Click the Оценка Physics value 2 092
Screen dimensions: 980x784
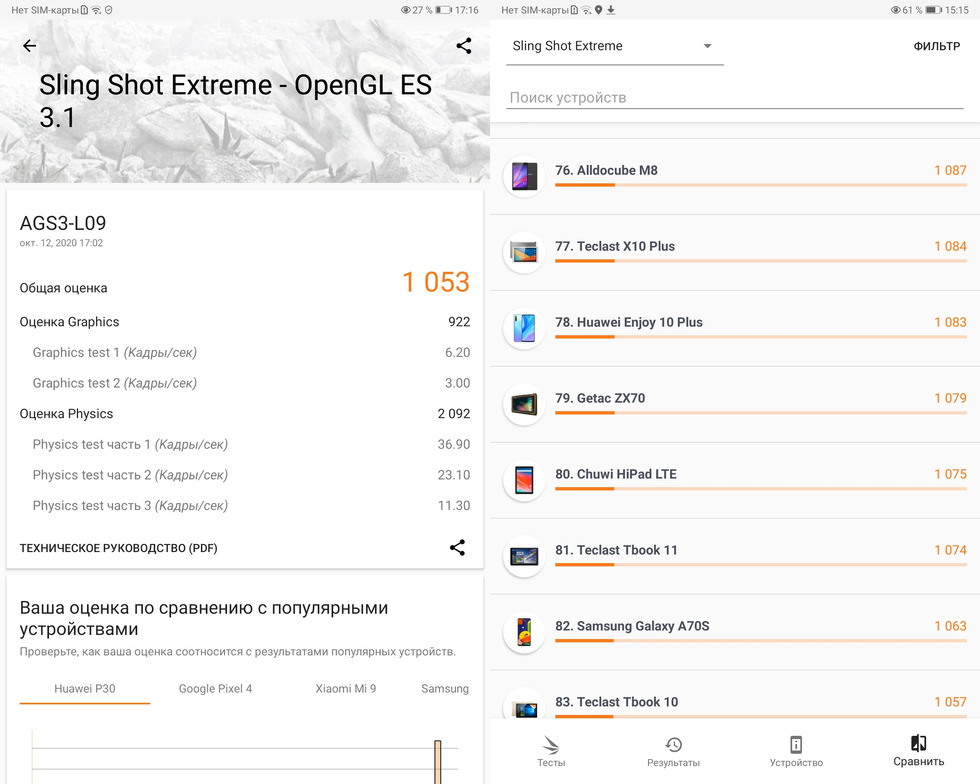click(454, 414)
